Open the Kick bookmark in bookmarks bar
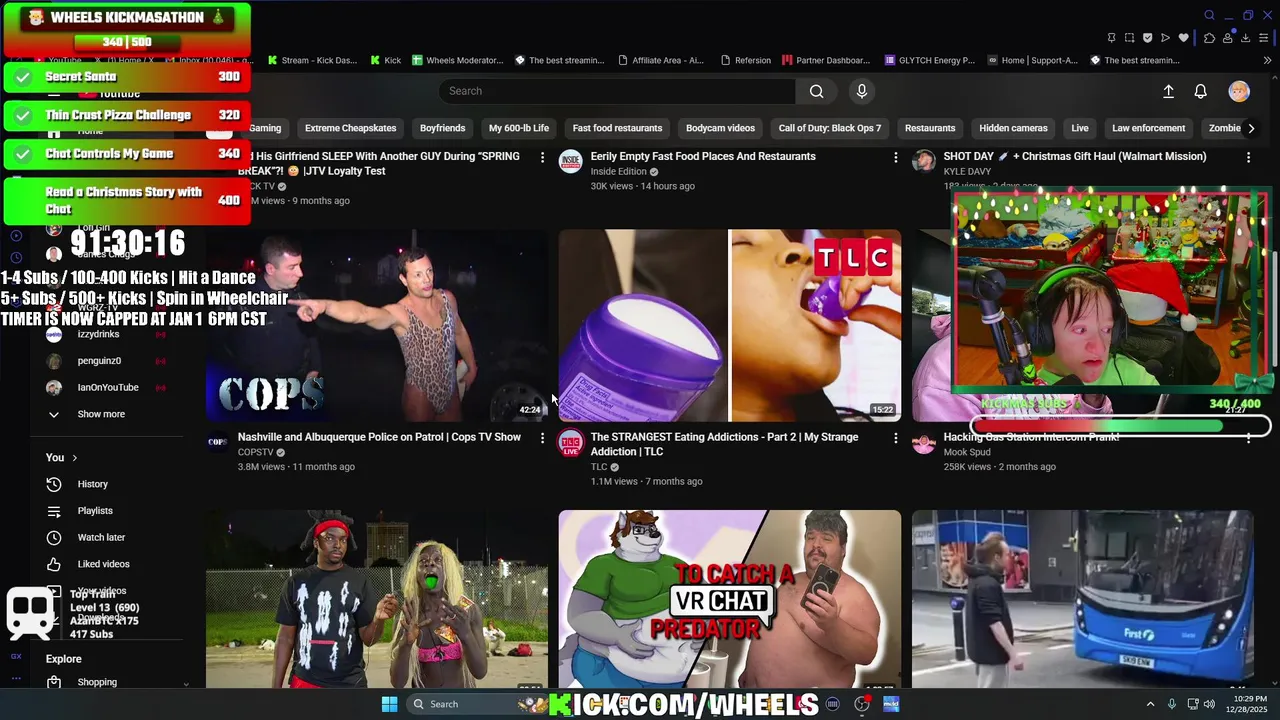Image resolution: width=1280 pixels, height=720 pixels. pyautogui.click(x=386, y=60)
